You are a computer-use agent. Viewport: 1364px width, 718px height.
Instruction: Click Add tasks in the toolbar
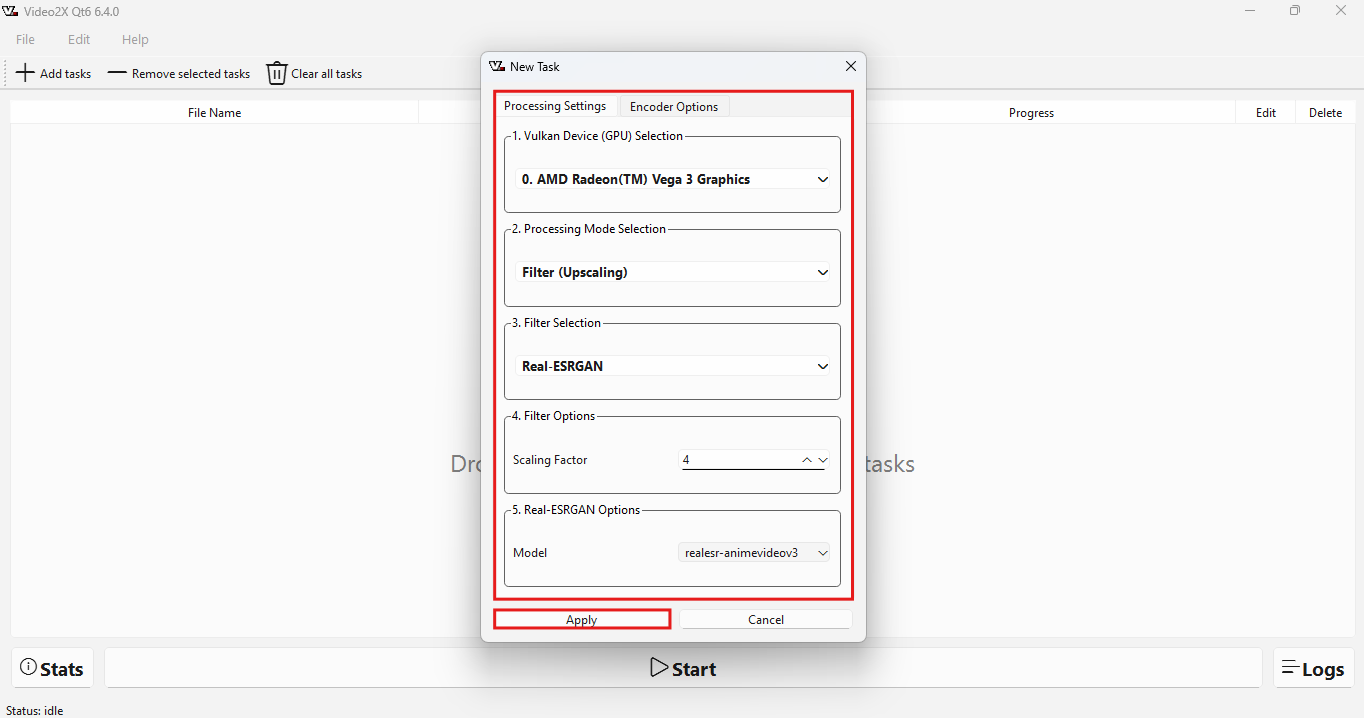pyautogui.click(x=54, y=73)
